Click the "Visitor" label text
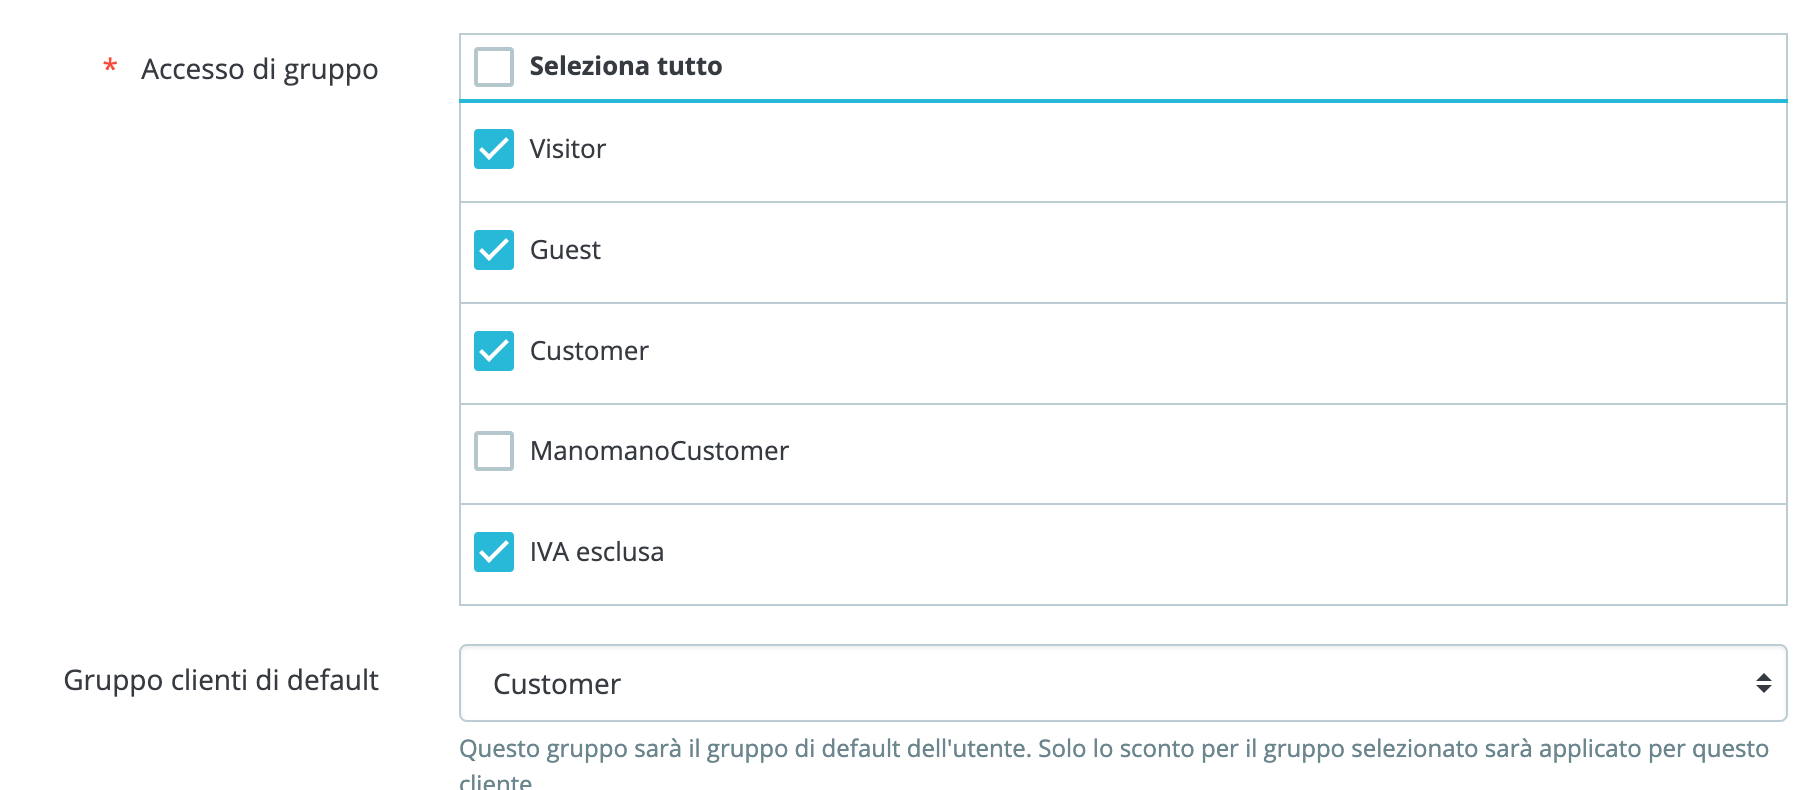1818x790 pixels. 567,149
